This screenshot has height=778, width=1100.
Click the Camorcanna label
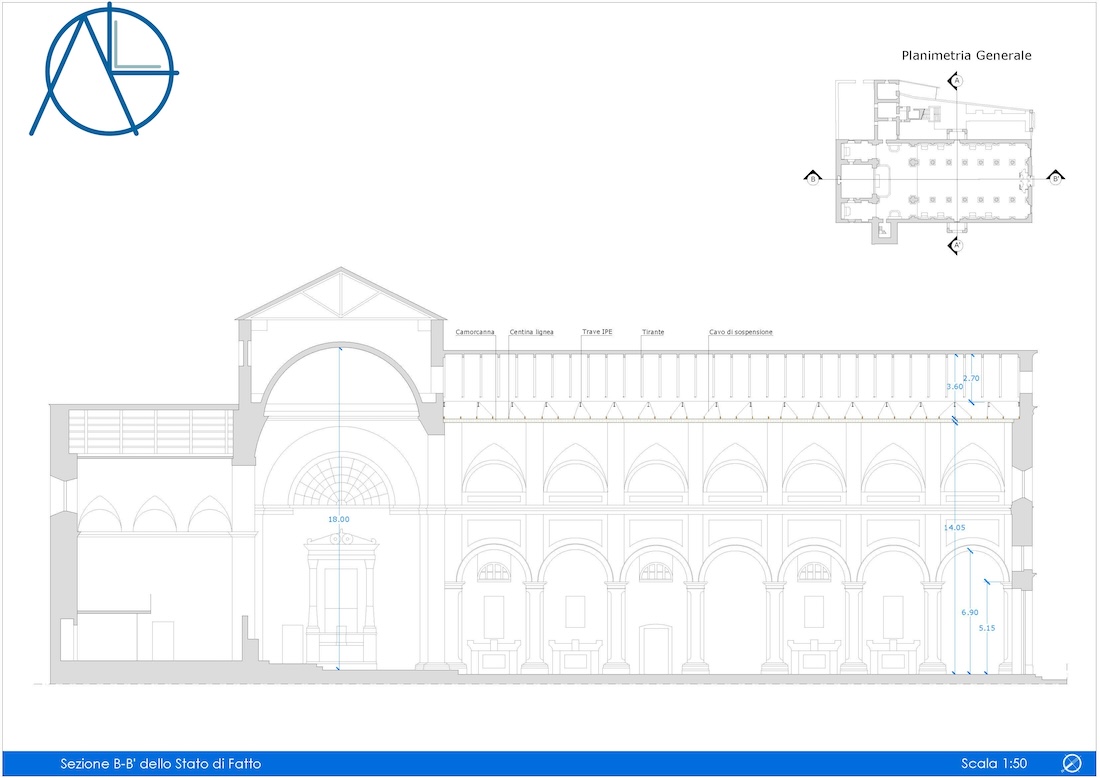click(x=474, y=331)
